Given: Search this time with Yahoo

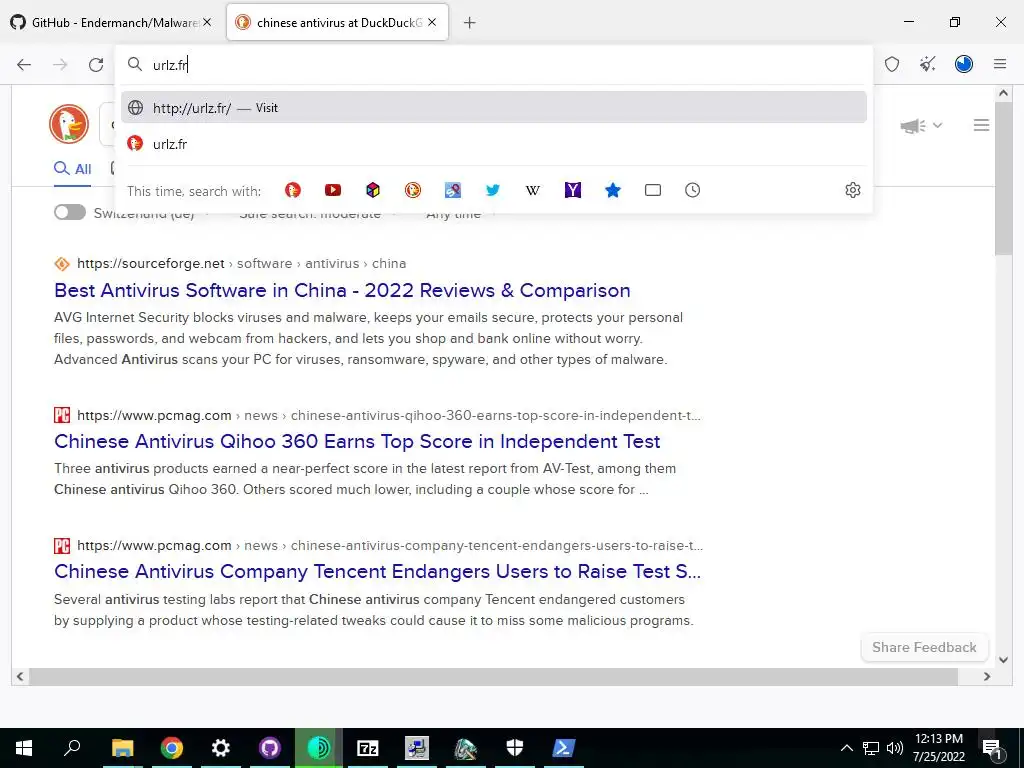Looking at the screenshot, I should [x=573, y=190].
